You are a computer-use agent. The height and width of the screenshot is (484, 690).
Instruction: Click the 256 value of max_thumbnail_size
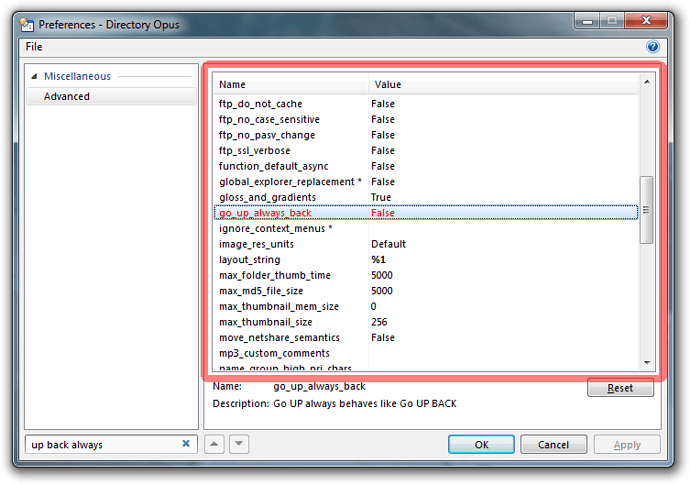pos(379,322)
